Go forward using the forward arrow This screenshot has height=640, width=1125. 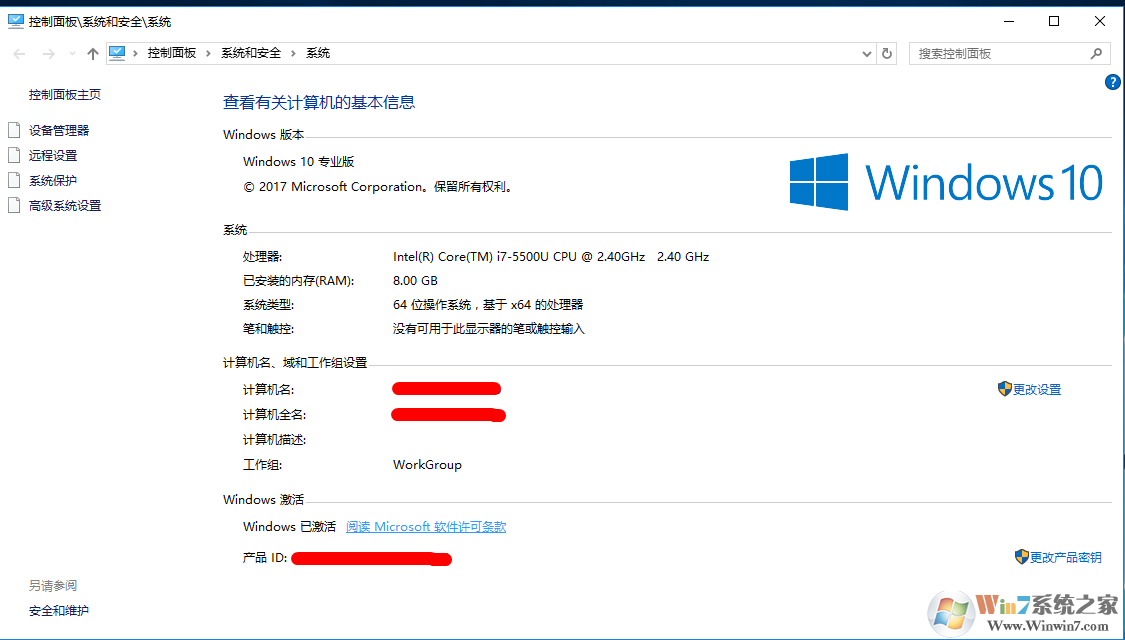48,54
